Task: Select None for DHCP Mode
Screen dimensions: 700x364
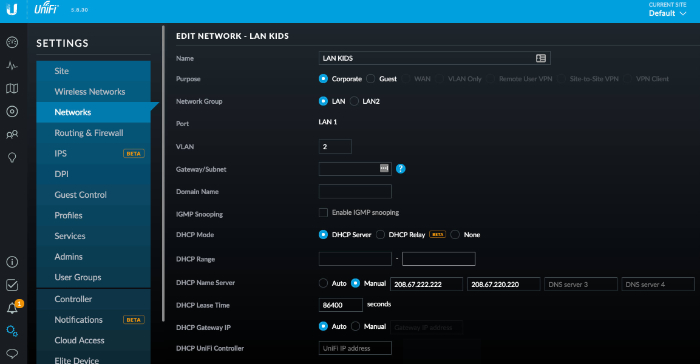Action: tap(455, 234)
